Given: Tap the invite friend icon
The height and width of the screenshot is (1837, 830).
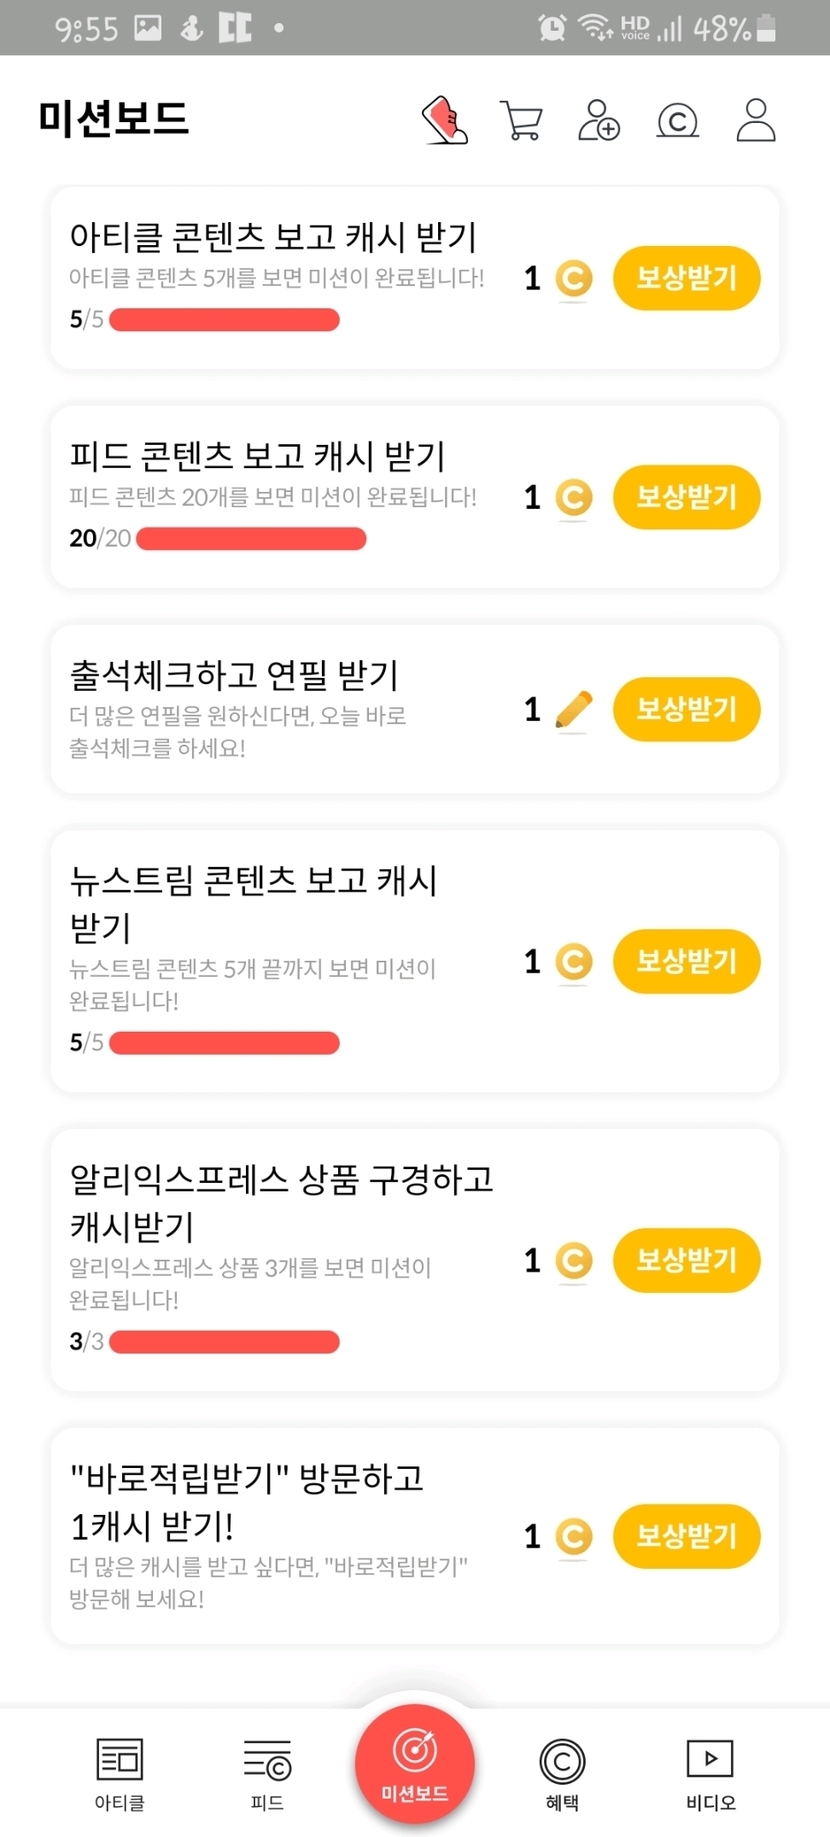Looking at the screenshot, I should [599, 120].
